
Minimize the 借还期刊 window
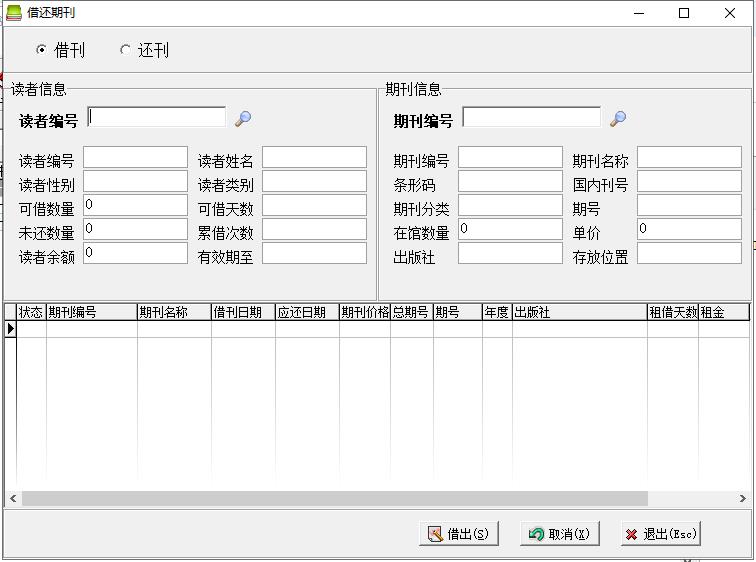(x=639, y=13)
